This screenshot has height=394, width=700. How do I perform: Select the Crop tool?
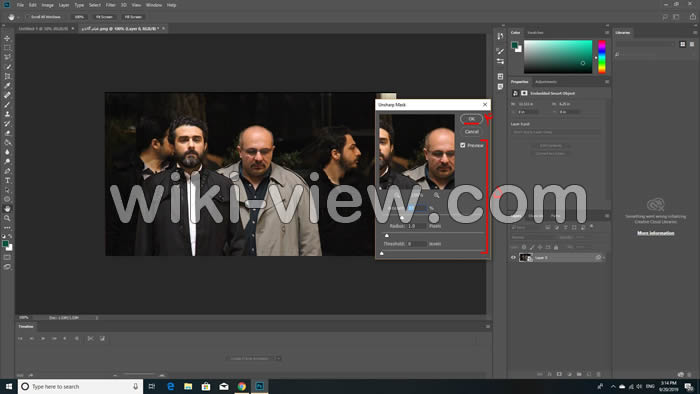tap(7, 76)
